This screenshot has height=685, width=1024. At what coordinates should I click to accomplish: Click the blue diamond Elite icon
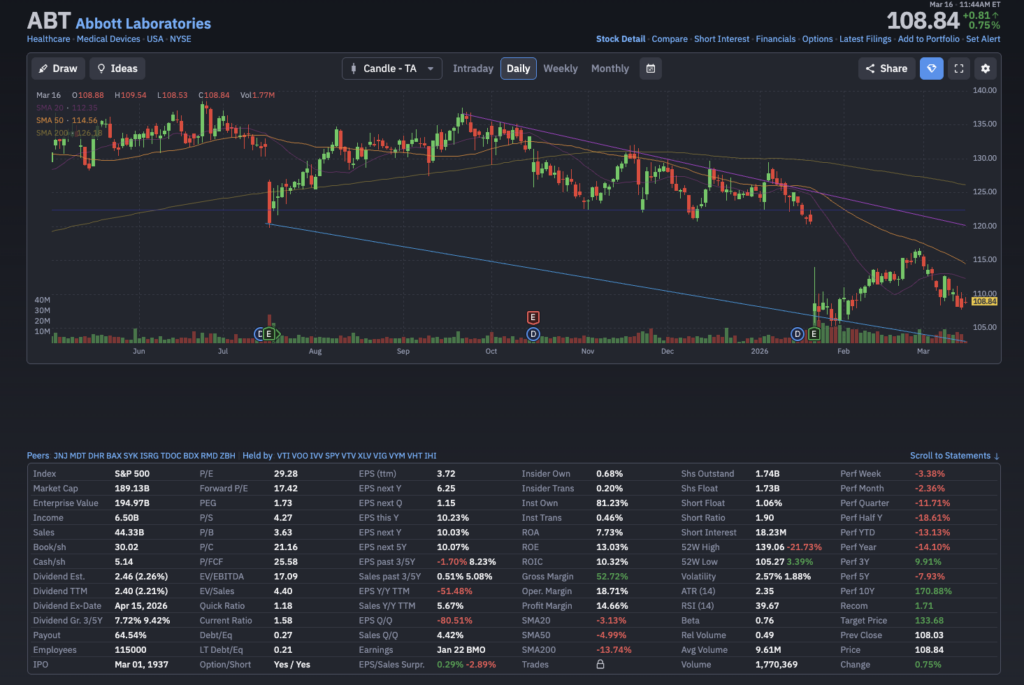click(931, 68)
